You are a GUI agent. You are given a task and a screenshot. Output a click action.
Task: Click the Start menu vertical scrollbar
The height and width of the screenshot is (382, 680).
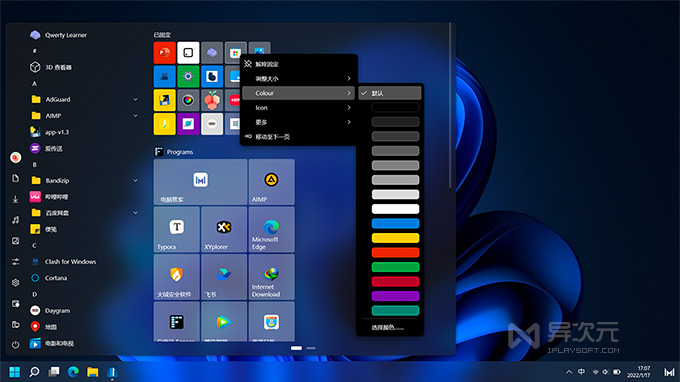point(450,106)
